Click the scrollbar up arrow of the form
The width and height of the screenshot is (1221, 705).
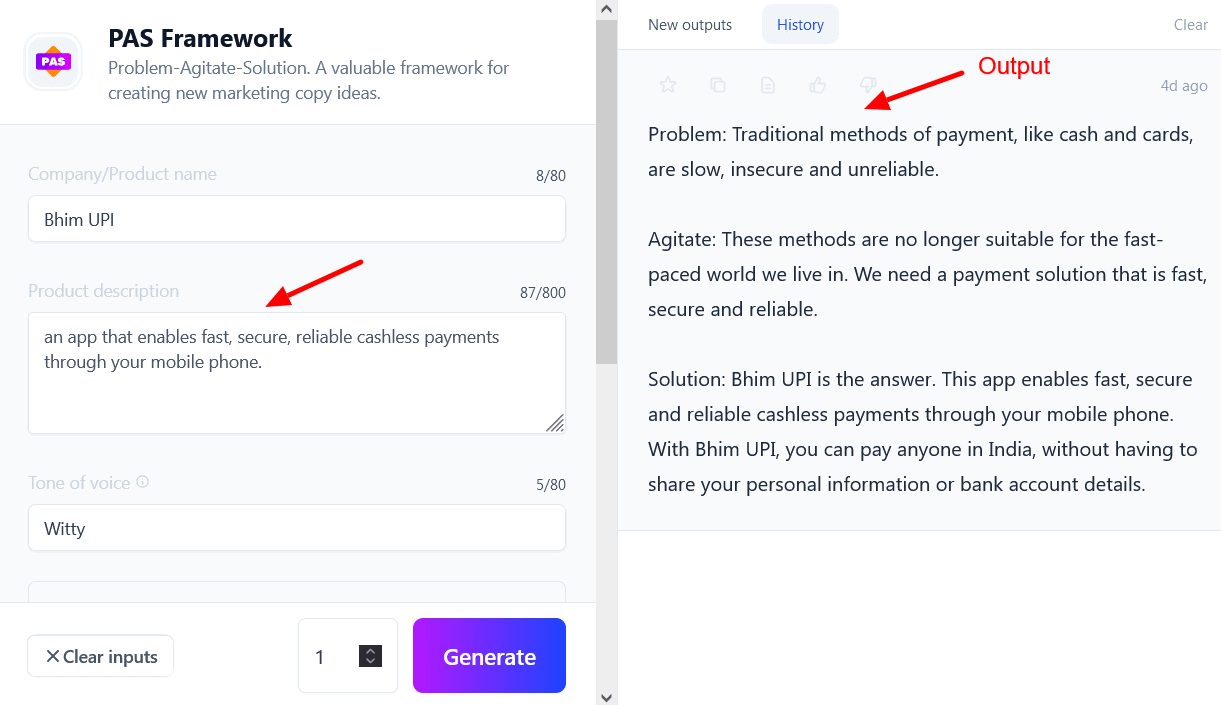606,9
